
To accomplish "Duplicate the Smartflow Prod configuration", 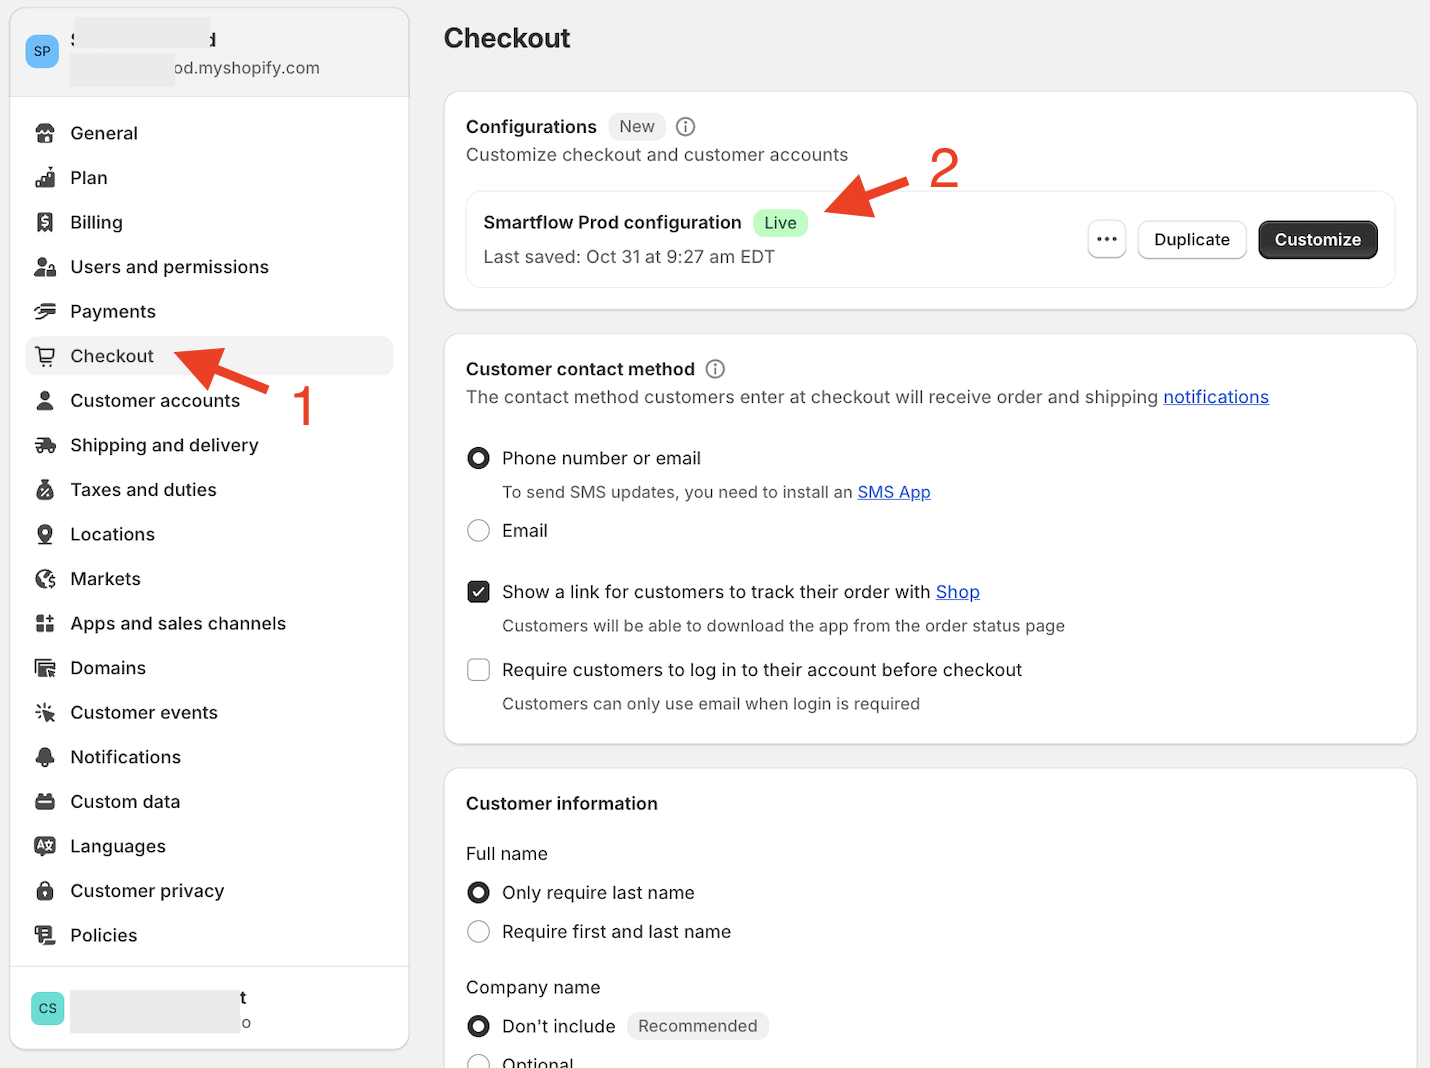I will pos(1191,240).
